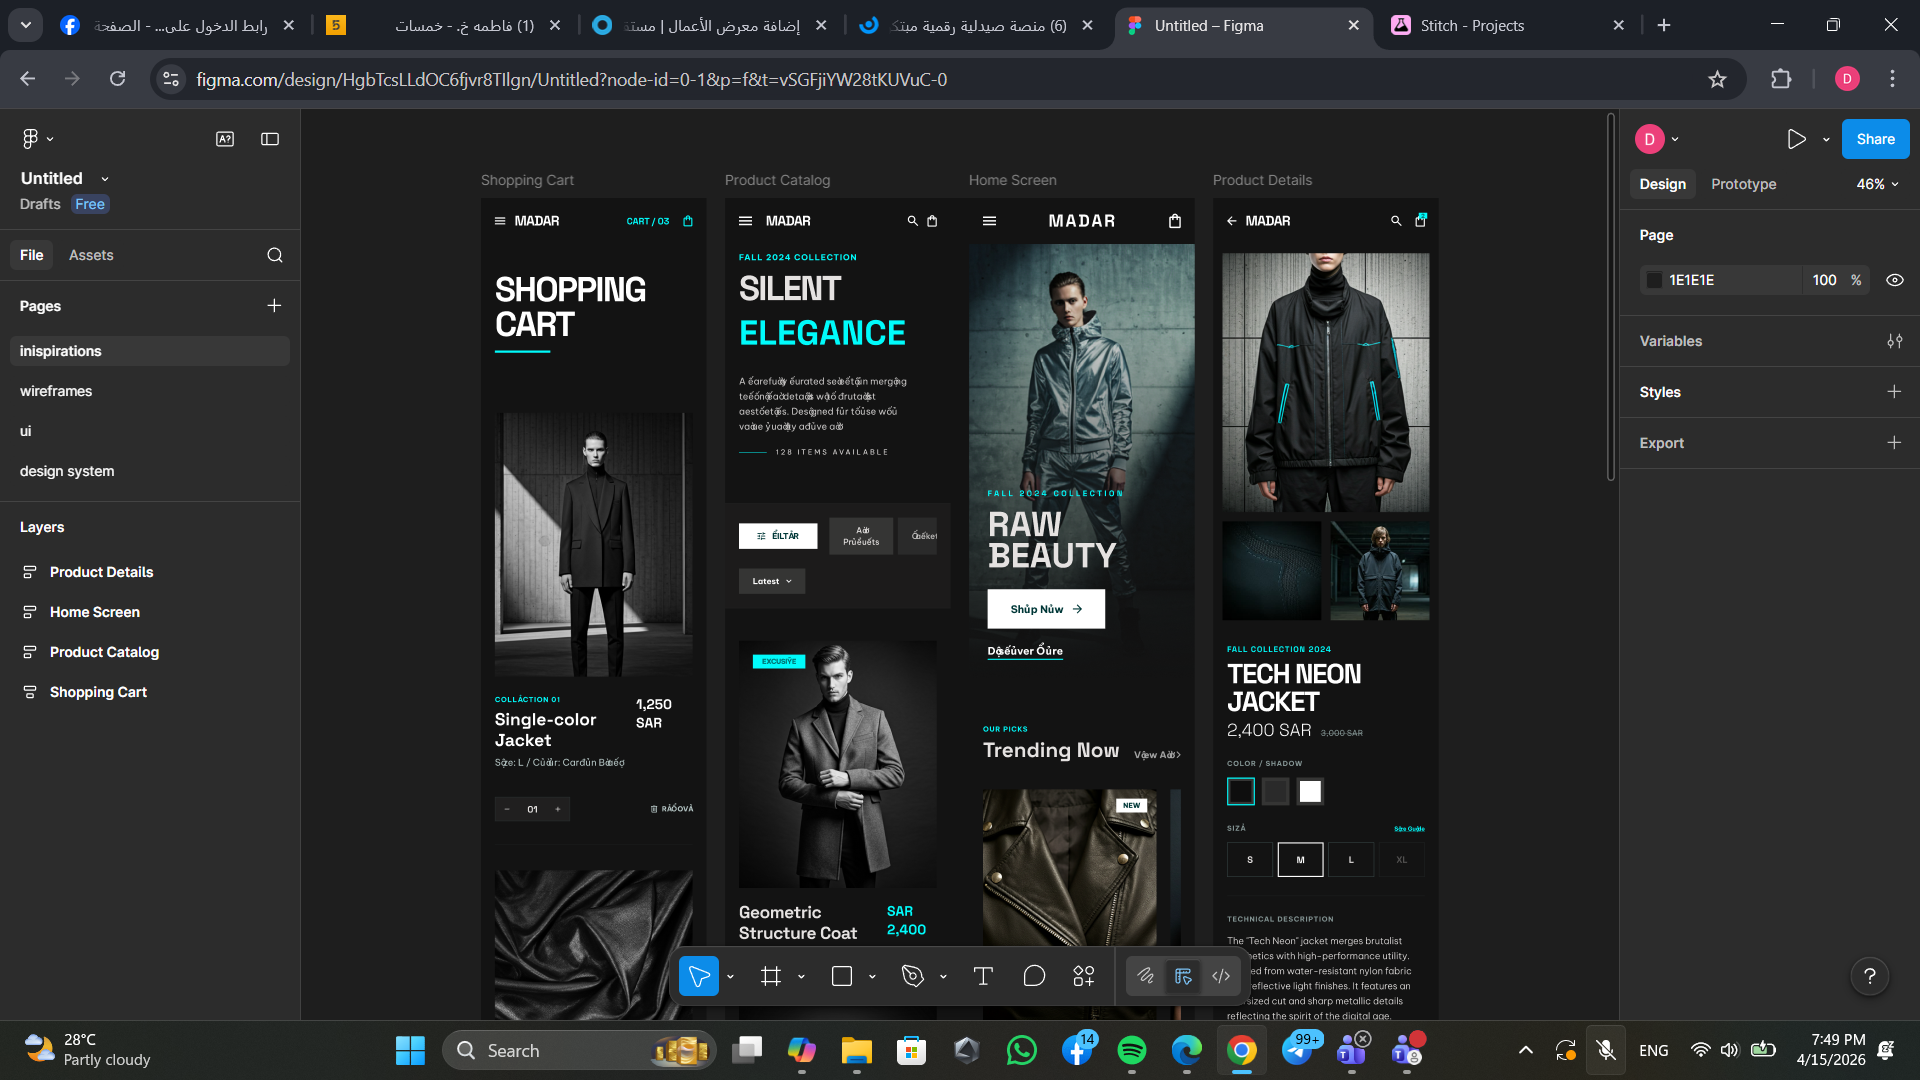
Task: Show hidden system tray icons
Action: point(1526,1050)
